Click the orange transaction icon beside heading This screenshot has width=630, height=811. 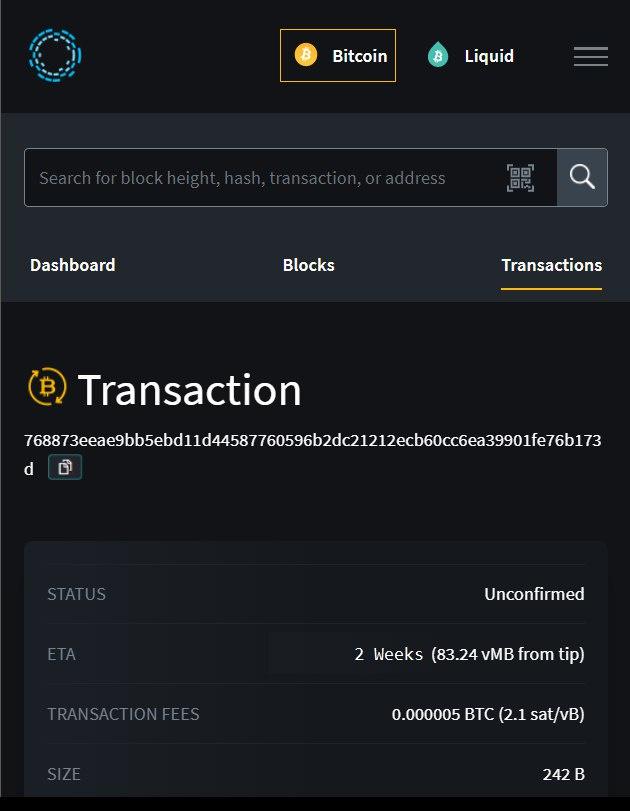47,388
